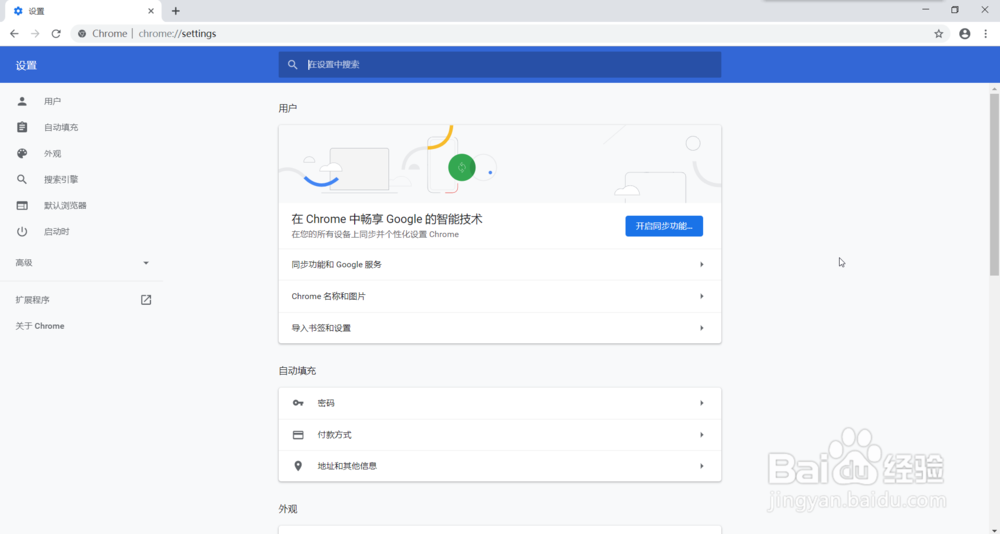The width and height of the screenshot is (1000, 534).
Task: Click the credit card icon beside 付款方式
Action: click(x=298, y=434)
